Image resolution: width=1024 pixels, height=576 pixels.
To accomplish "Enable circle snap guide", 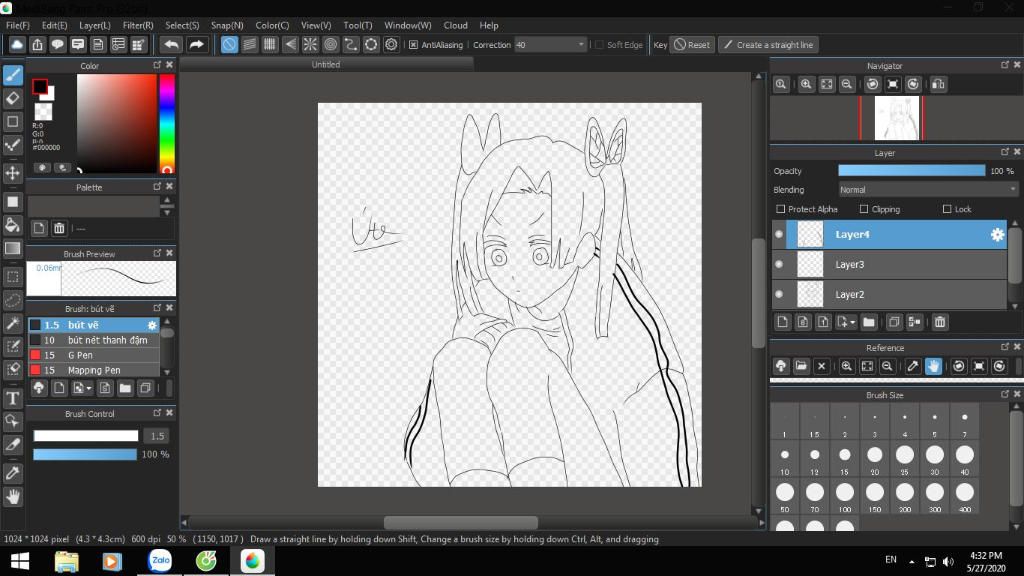I will [330, 44].
